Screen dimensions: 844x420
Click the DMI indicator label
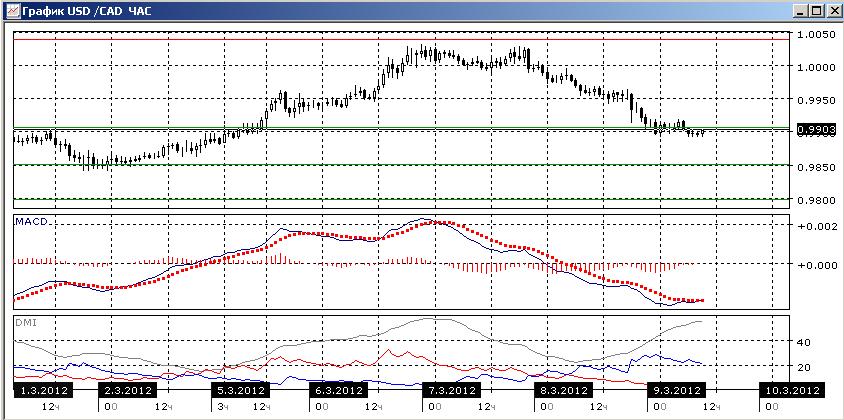pyautogui.click(x=25, y=323)
